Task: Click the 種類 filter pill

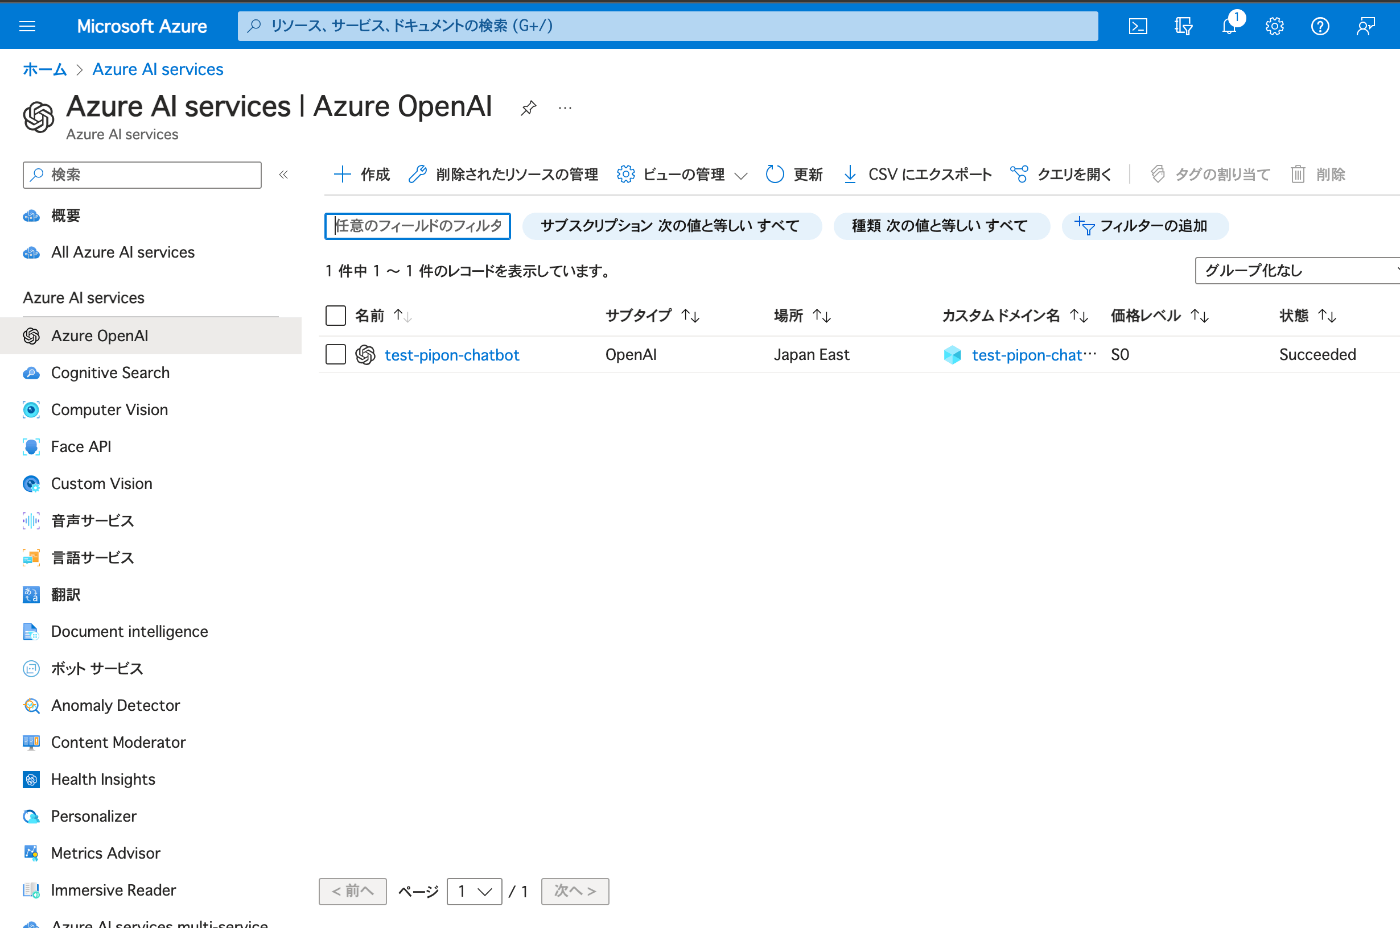Action: tap(941, 226)
